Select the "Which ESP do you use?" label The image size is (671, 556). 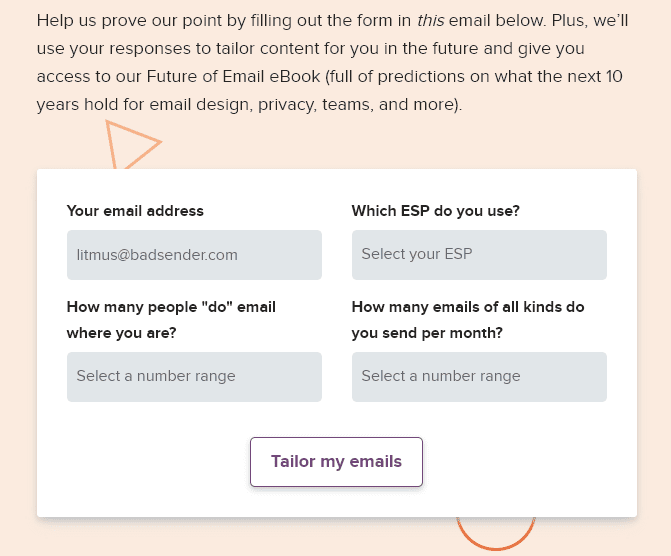tap(436, 211)
